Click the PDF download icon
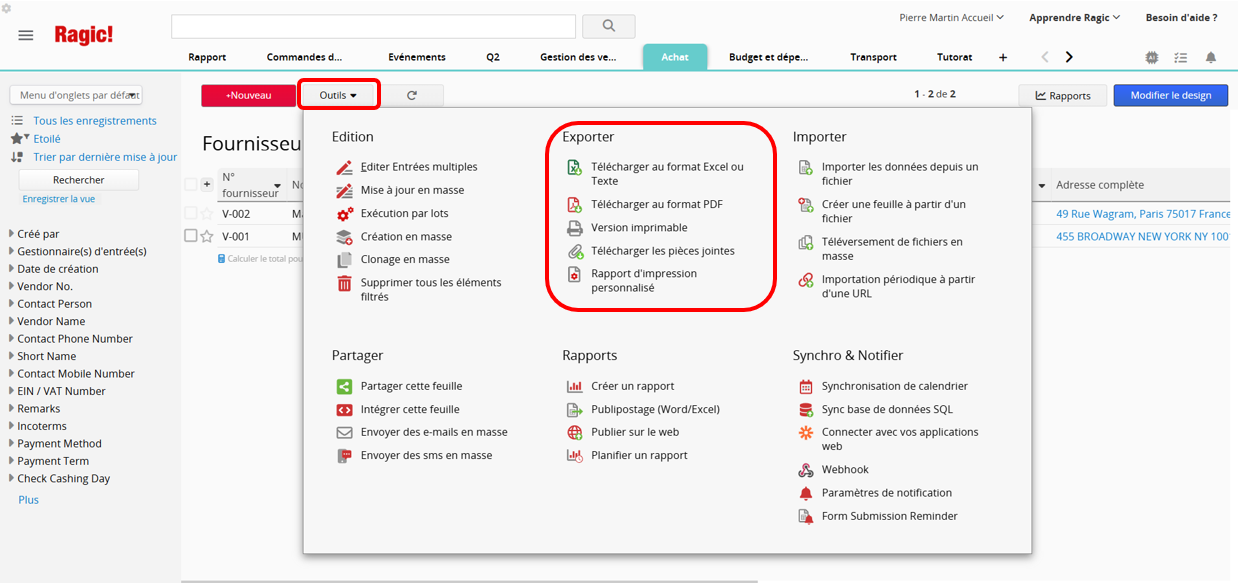The height and width of the screenshot is (583, 1238). click(x=574, y=205)
